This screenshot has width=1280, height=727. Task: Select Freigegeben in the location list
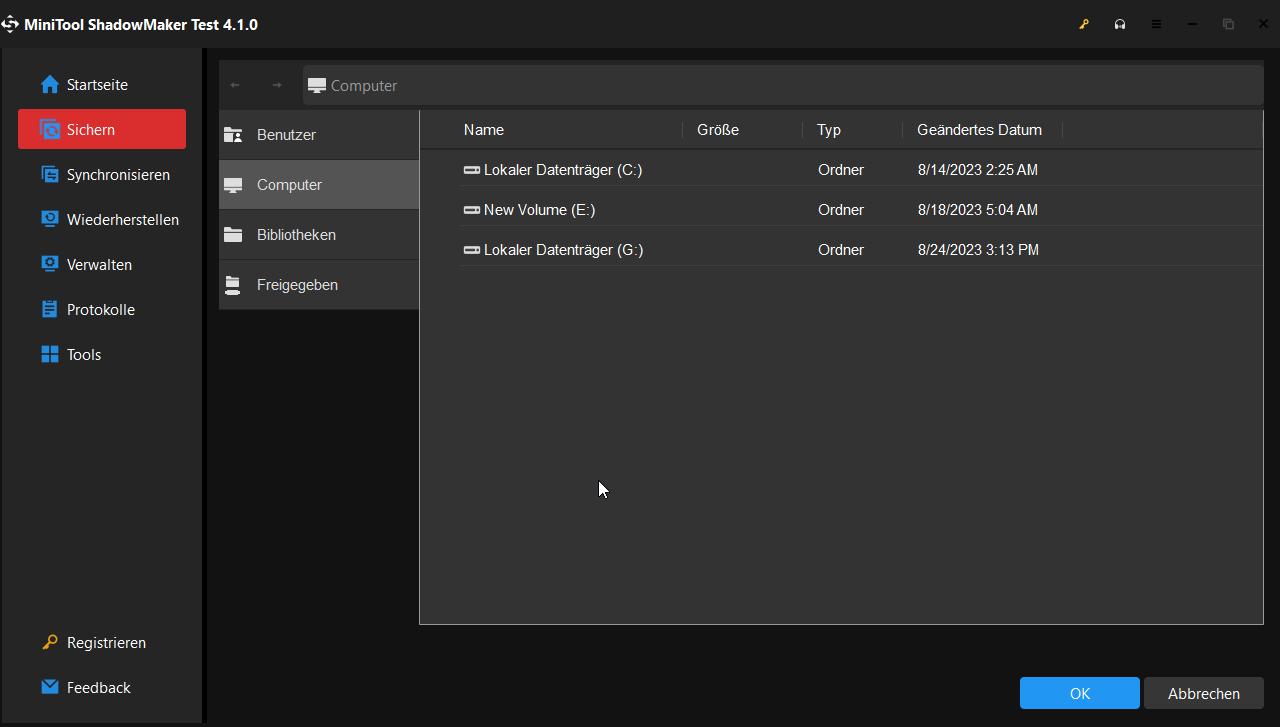(x=319, y=285)
